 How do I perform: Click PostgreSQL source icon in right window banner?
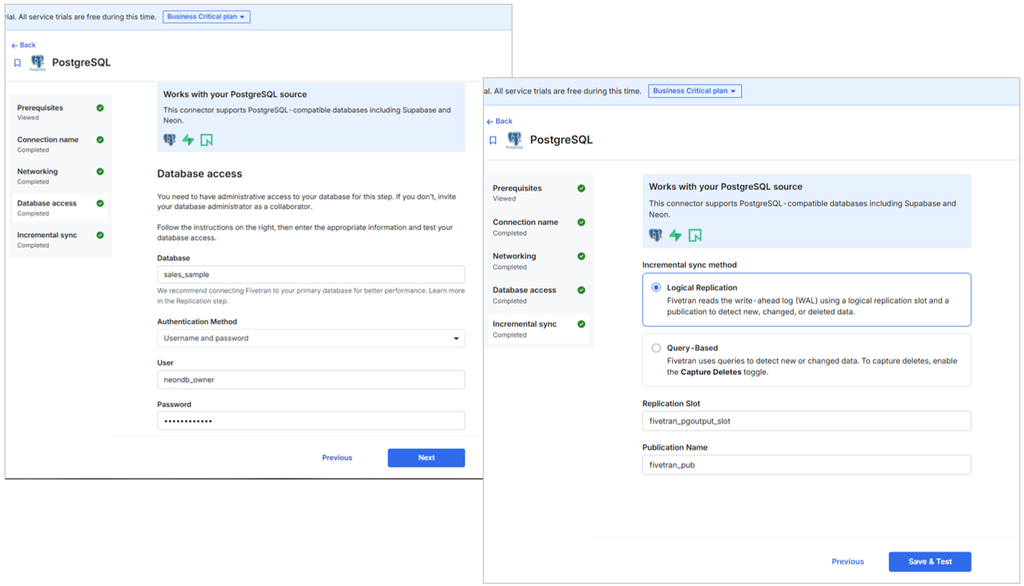coord(656,235)
